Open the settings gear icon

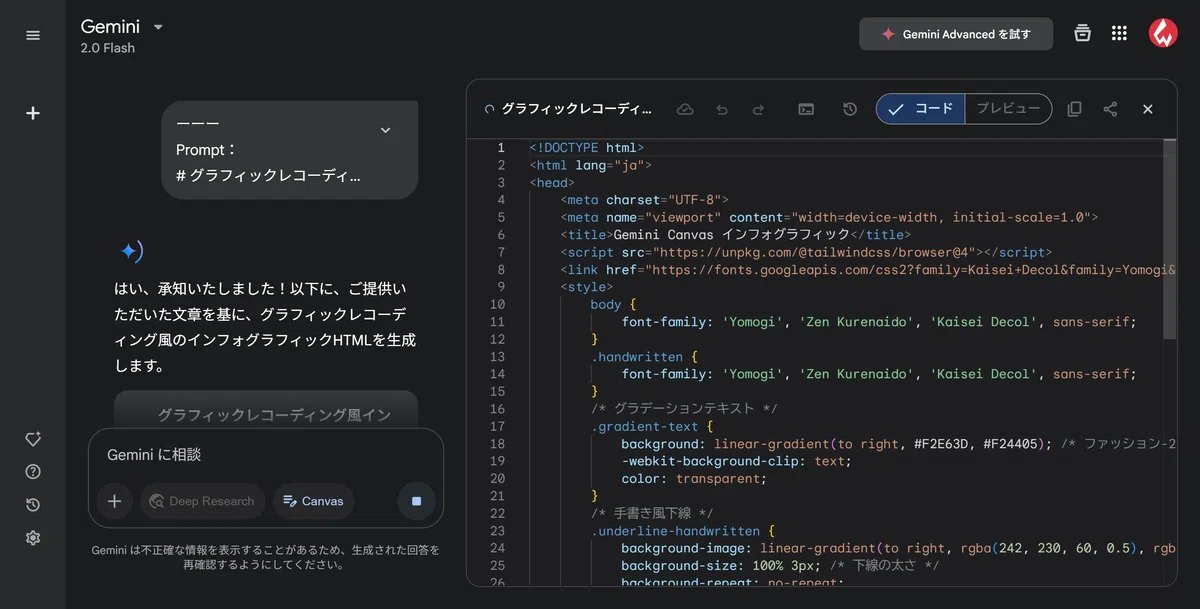pyautogui.click(x=33, y=538)
